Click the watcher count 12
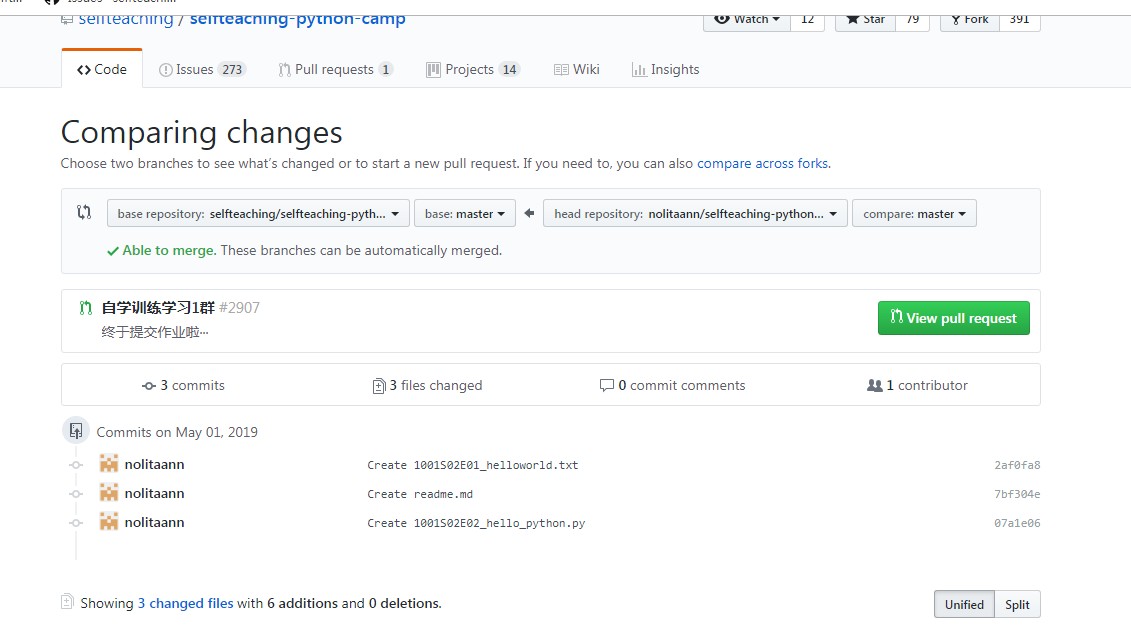 (x=807, y=20)
